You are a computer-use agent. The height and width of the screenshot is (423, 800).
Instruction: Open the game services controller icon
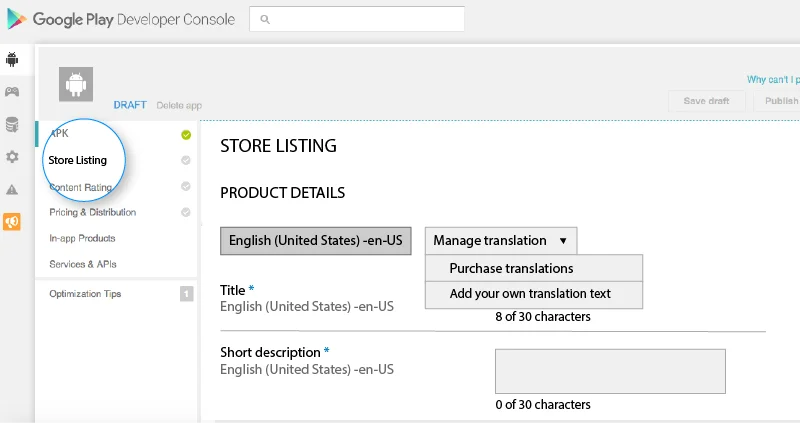pos(12,92)
